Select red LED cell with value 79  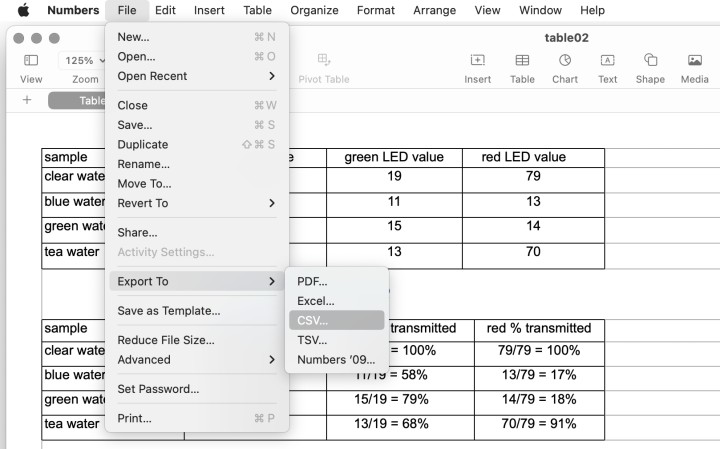533,180
